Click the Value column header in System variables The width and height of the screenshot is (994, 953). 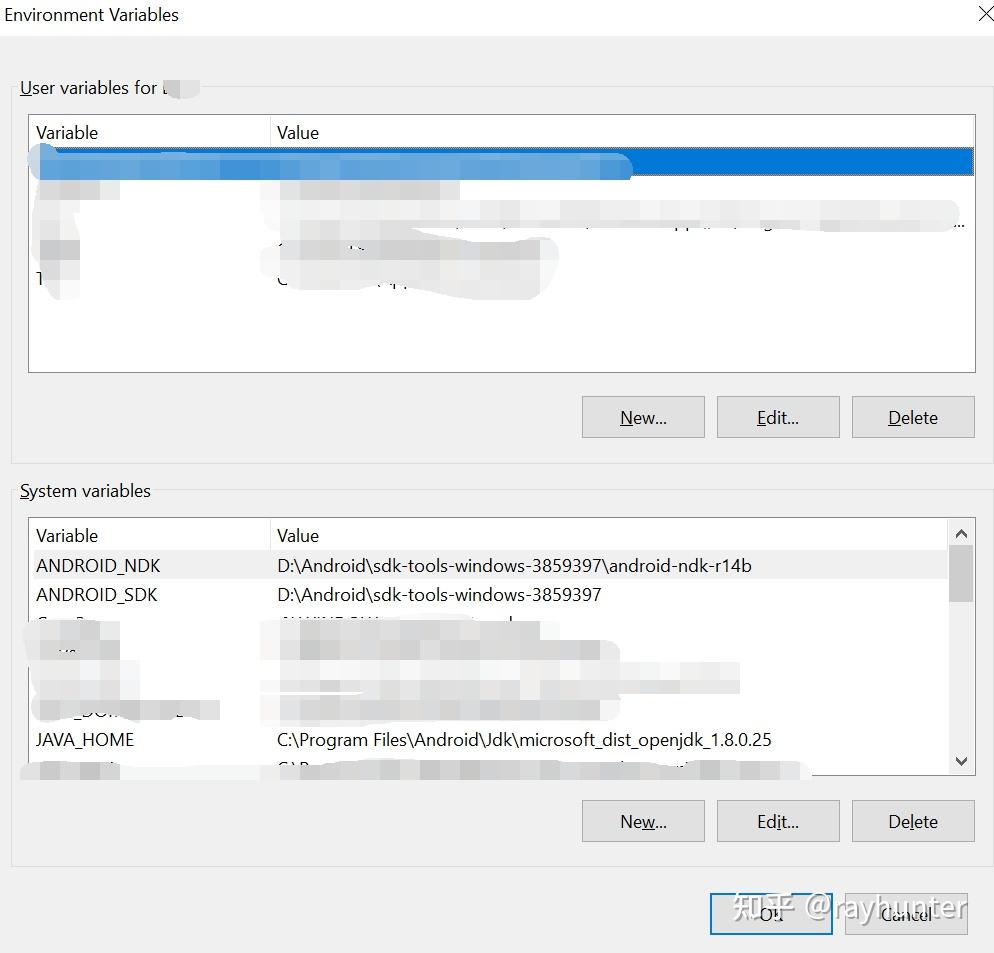[x=500, y=534]
